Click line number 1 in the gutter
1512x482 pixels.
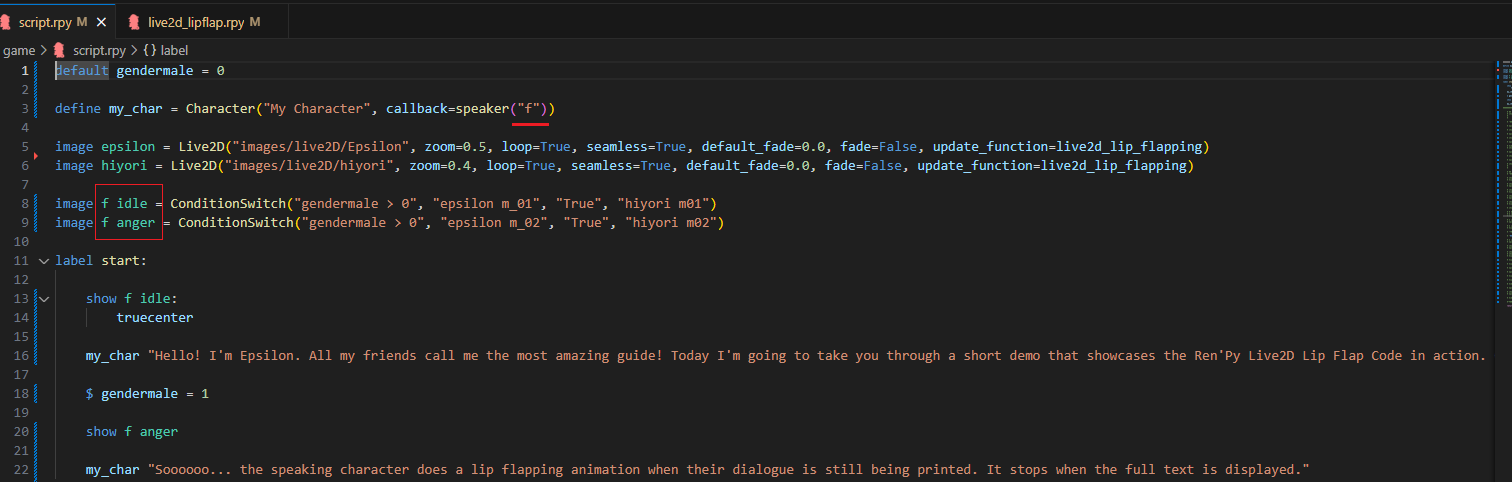(25, 70)
